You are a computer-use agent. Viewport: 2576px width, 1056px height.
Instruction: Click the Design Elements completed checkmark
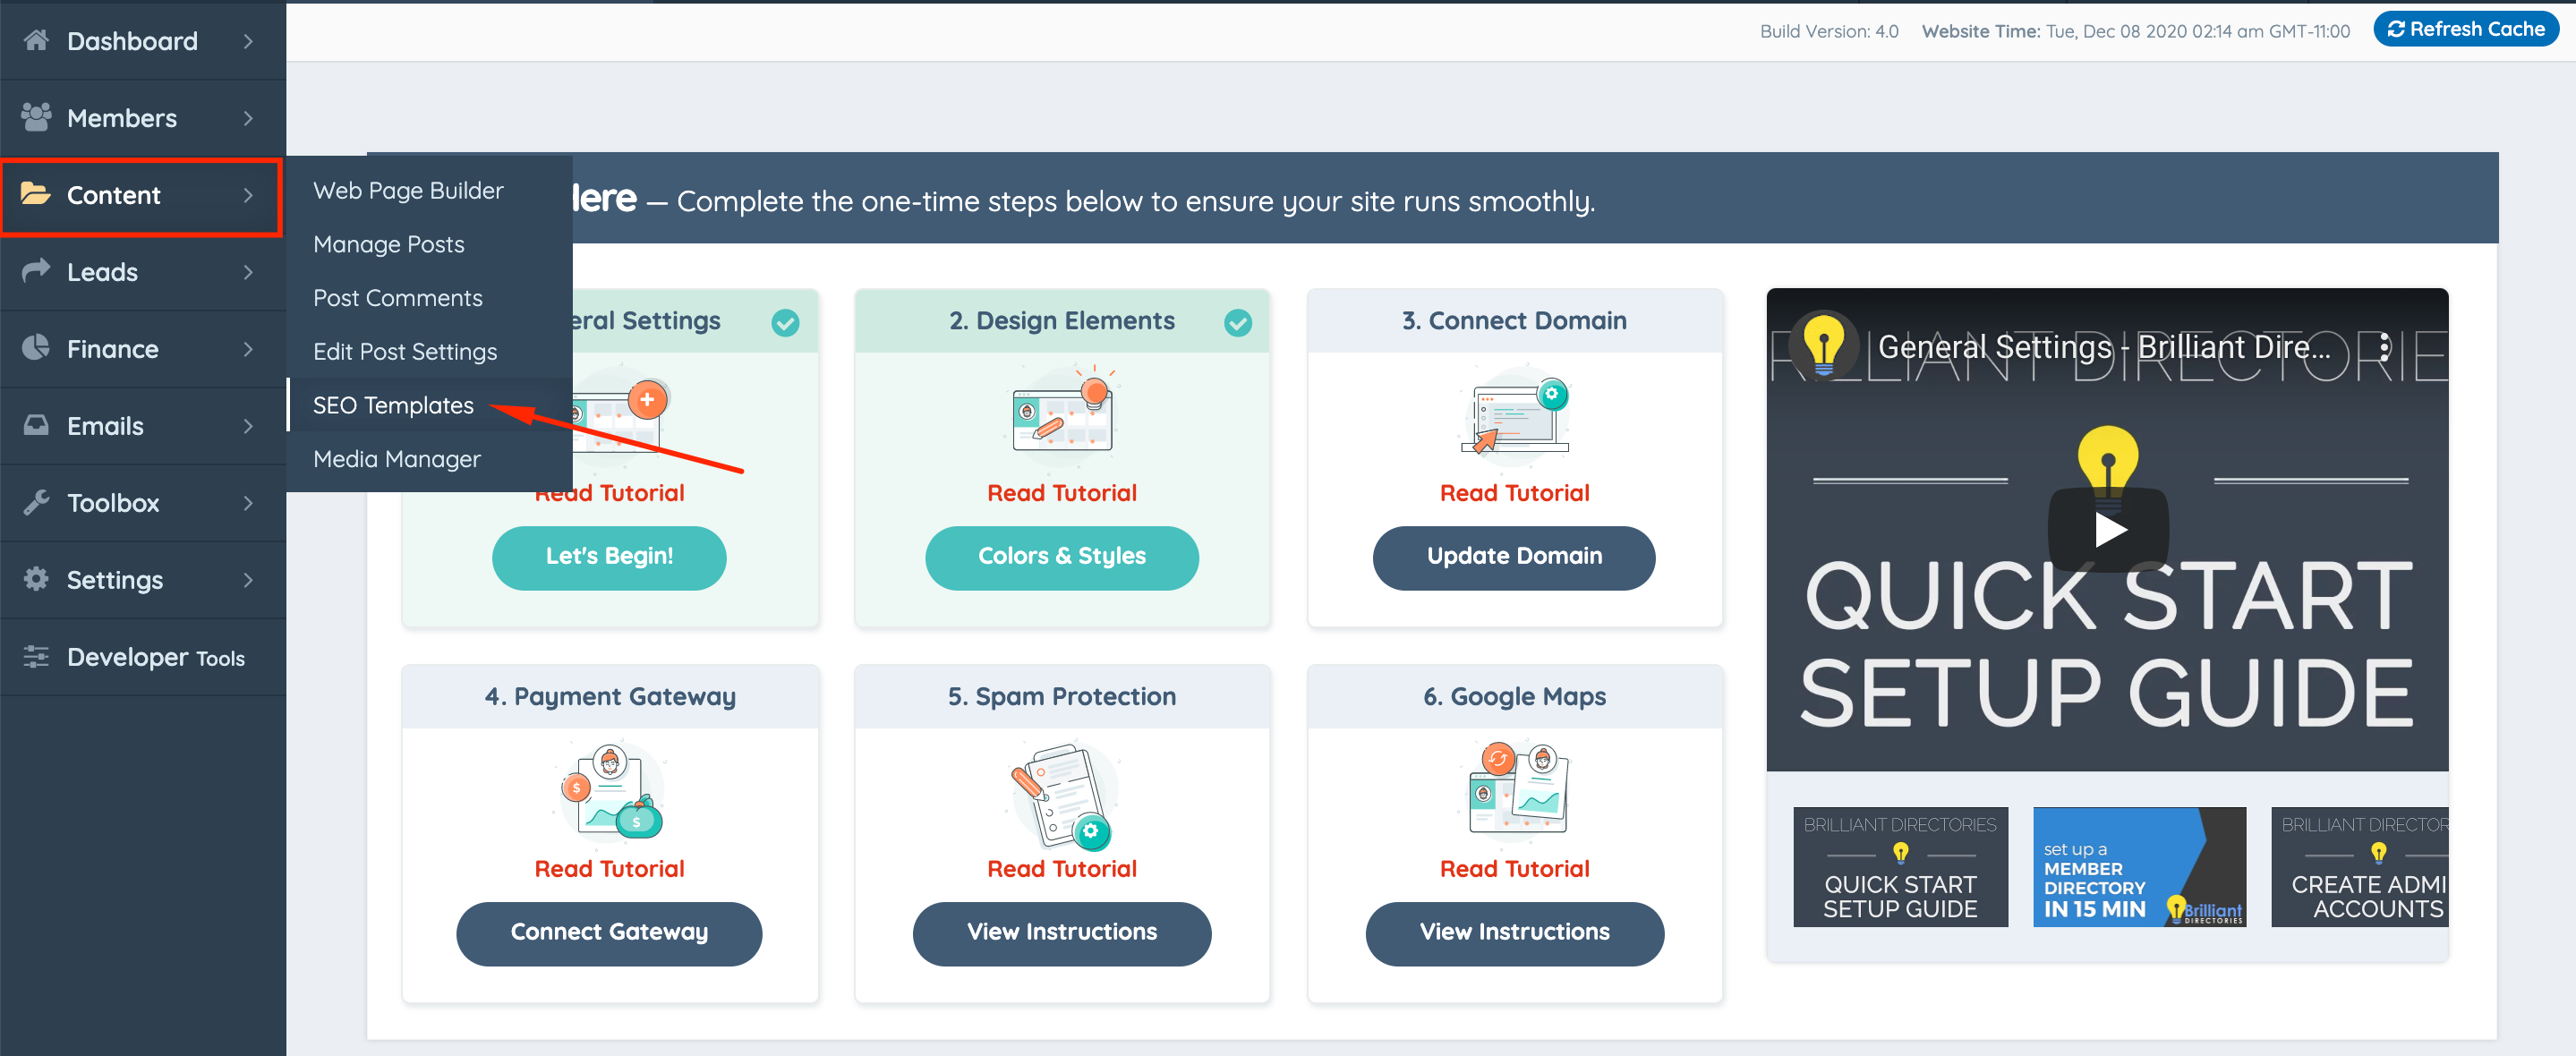click(x=1237, y=322)
